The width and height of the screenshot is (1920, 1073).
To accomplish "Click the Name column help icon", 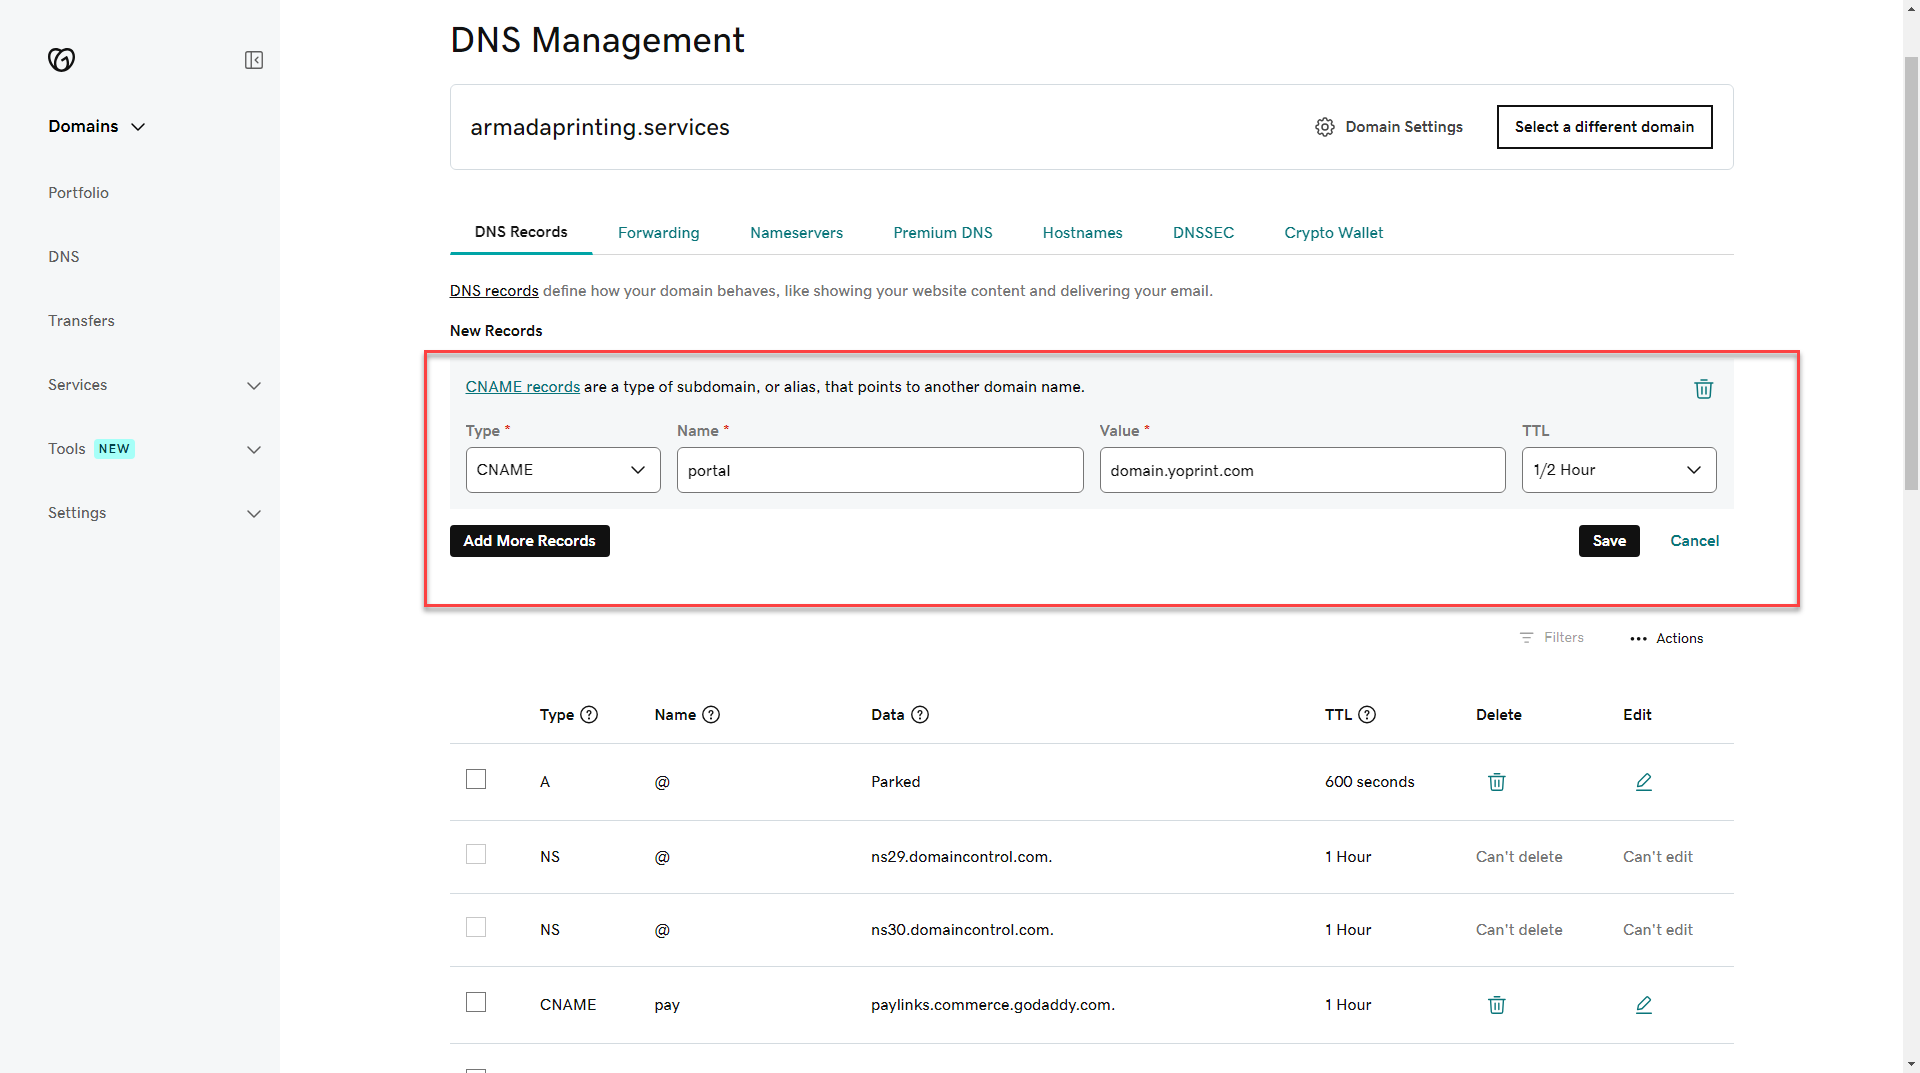I will coord(711,715).
